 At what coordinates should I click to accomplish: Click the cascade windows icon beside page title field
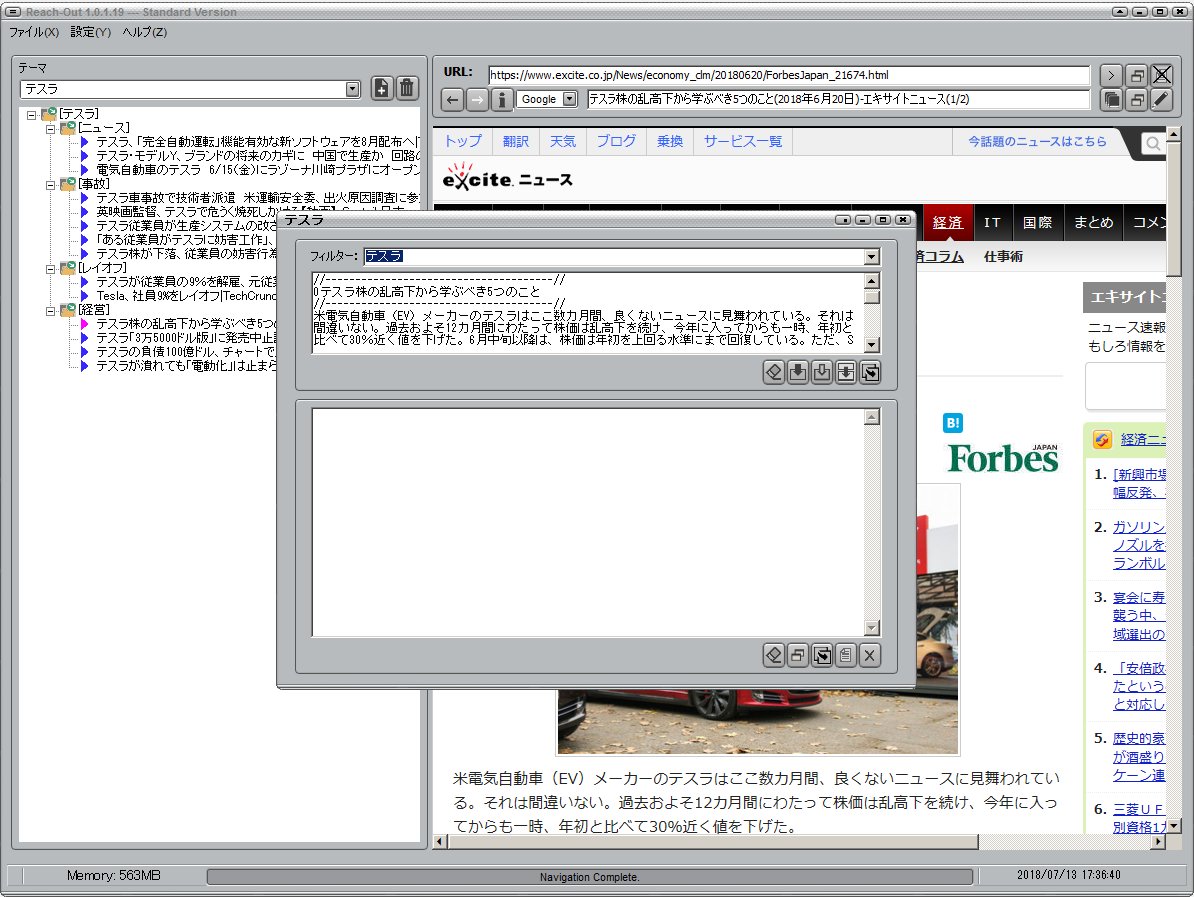(1136, 100)
